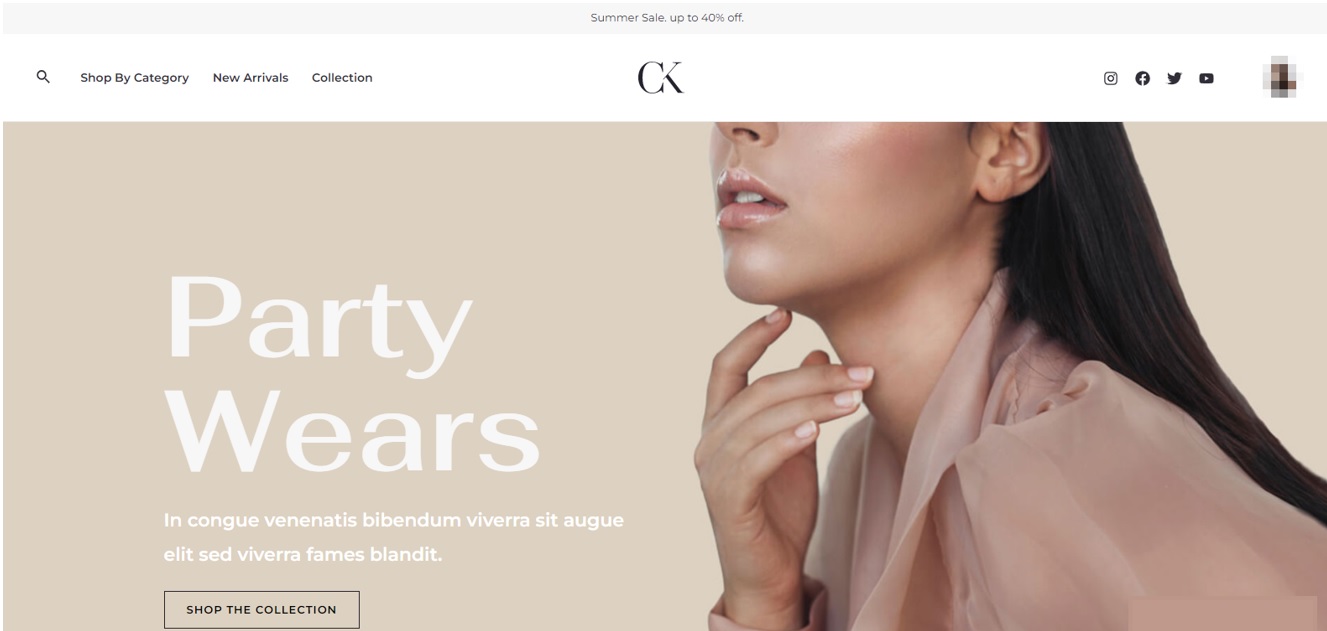This screenshot has width=1327, height=631.
Task: Open the Facebook social icon
Action: [1142, 78]
